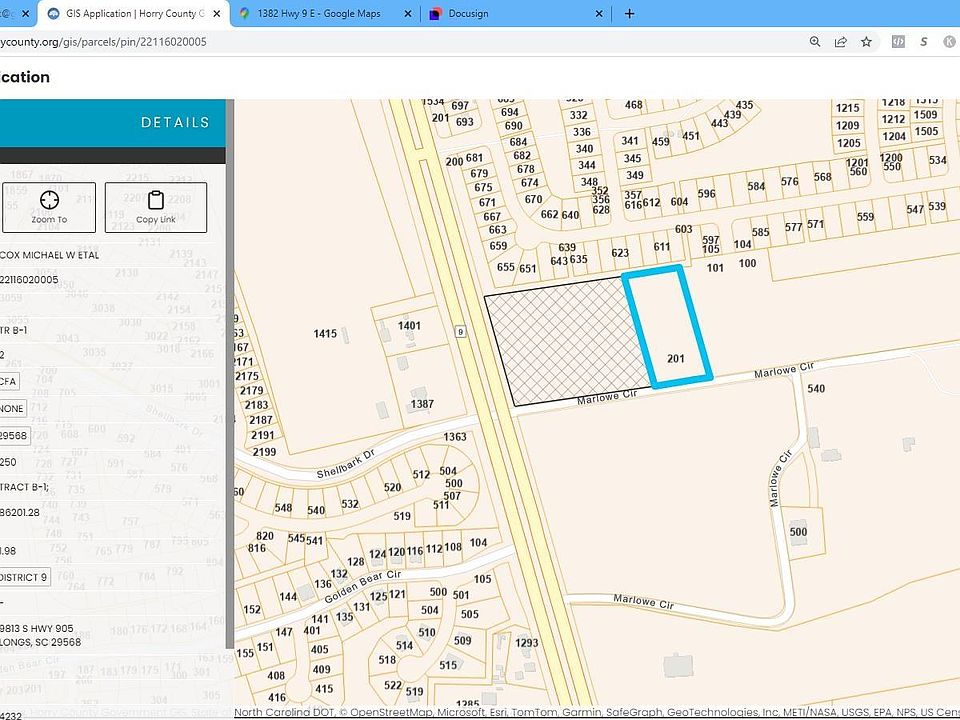Click the 86201.28 value
This screenshot has height=720, width=960.
[x=20, y=512]
